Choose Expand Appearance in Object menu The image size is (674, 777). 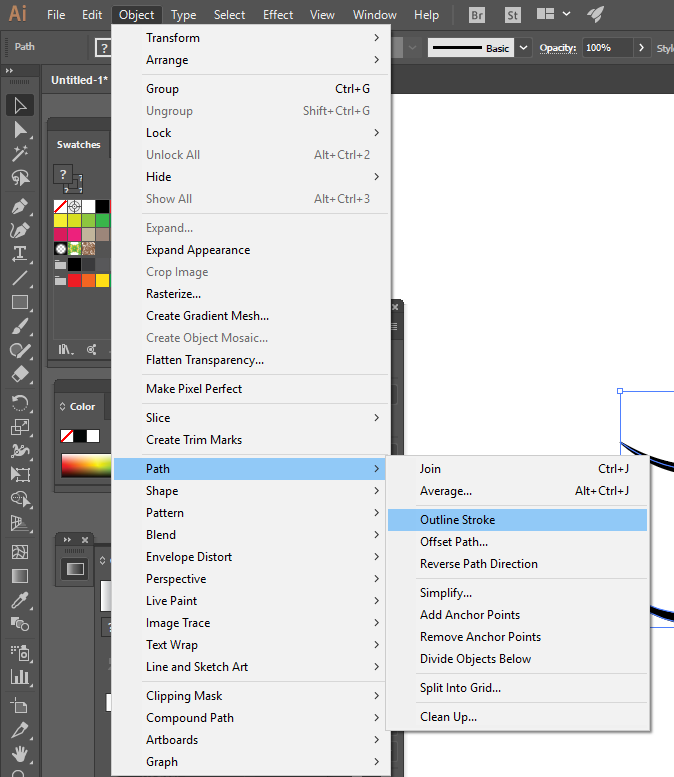coord(251,250)
